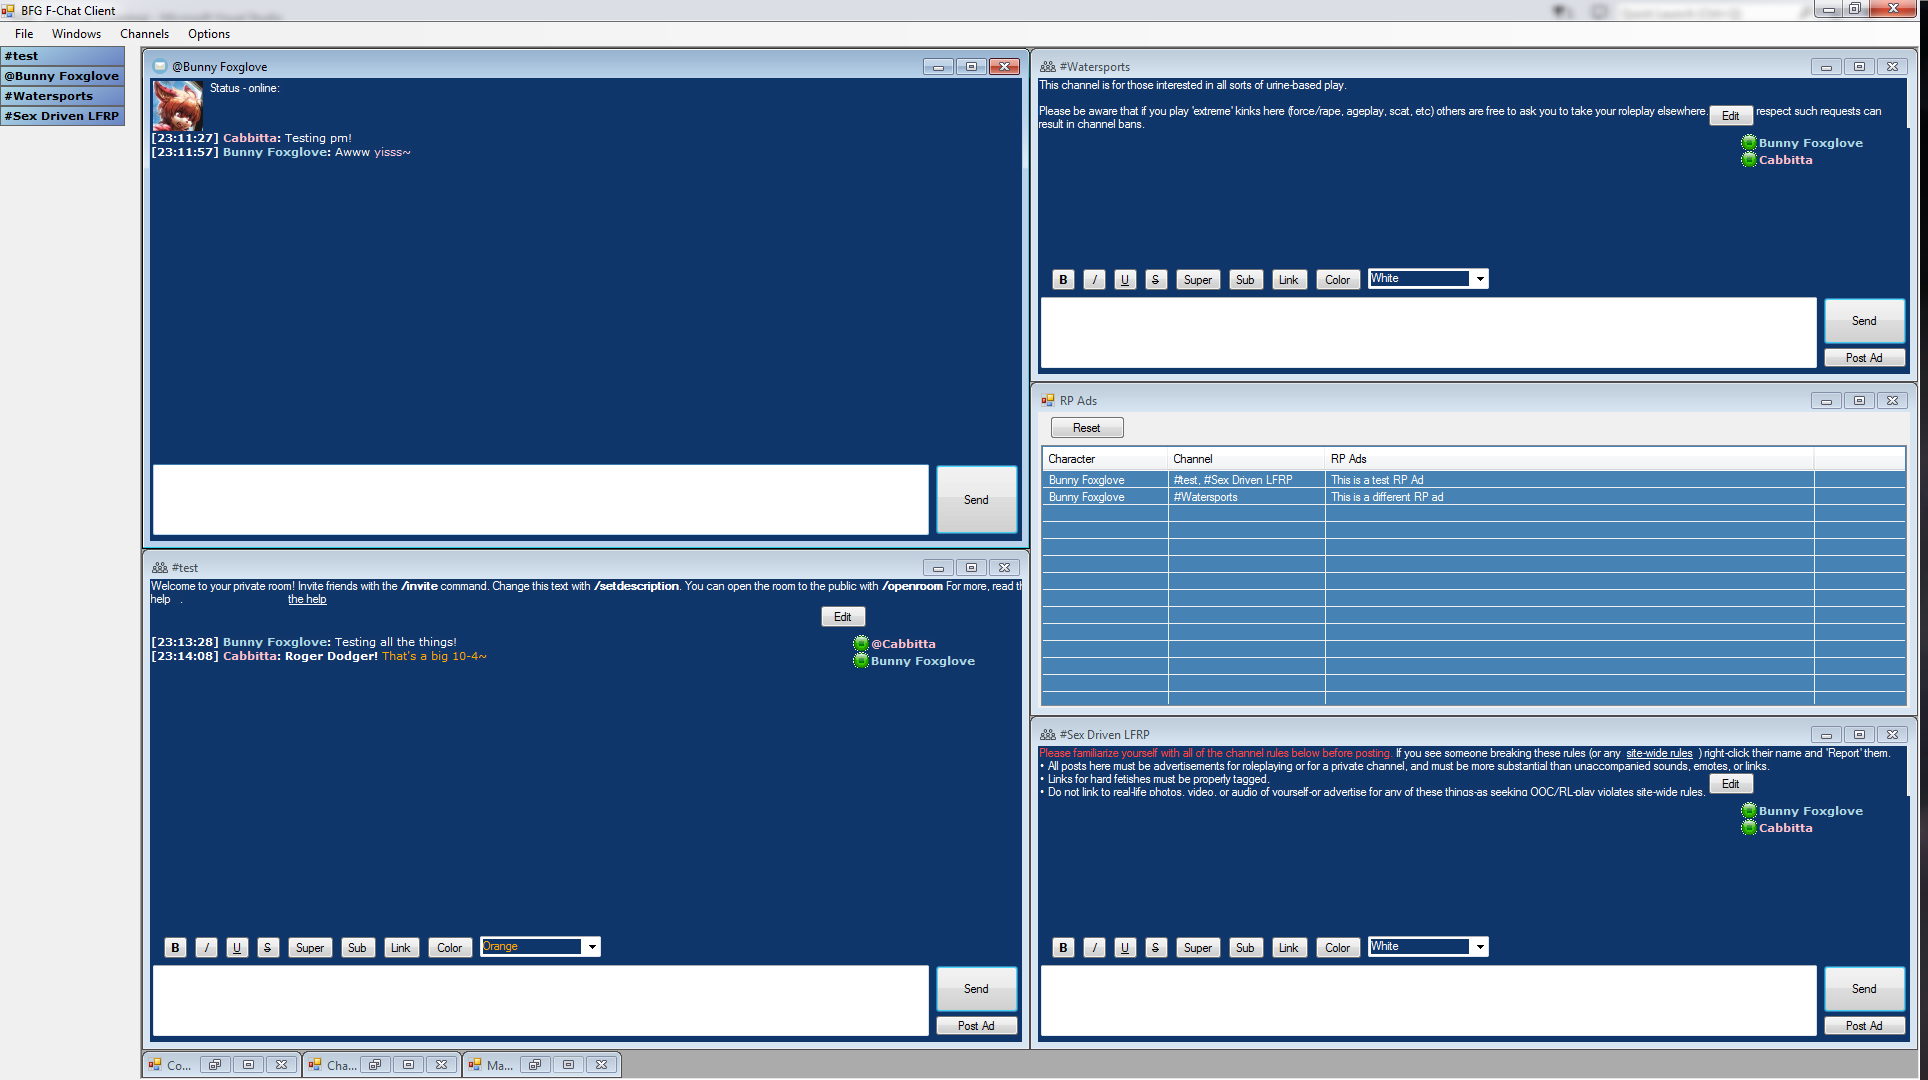Viewport: 1928px width, 1080px height.
Task: Restore the minimized Cha... window
Action: [x=375, y=1065]
